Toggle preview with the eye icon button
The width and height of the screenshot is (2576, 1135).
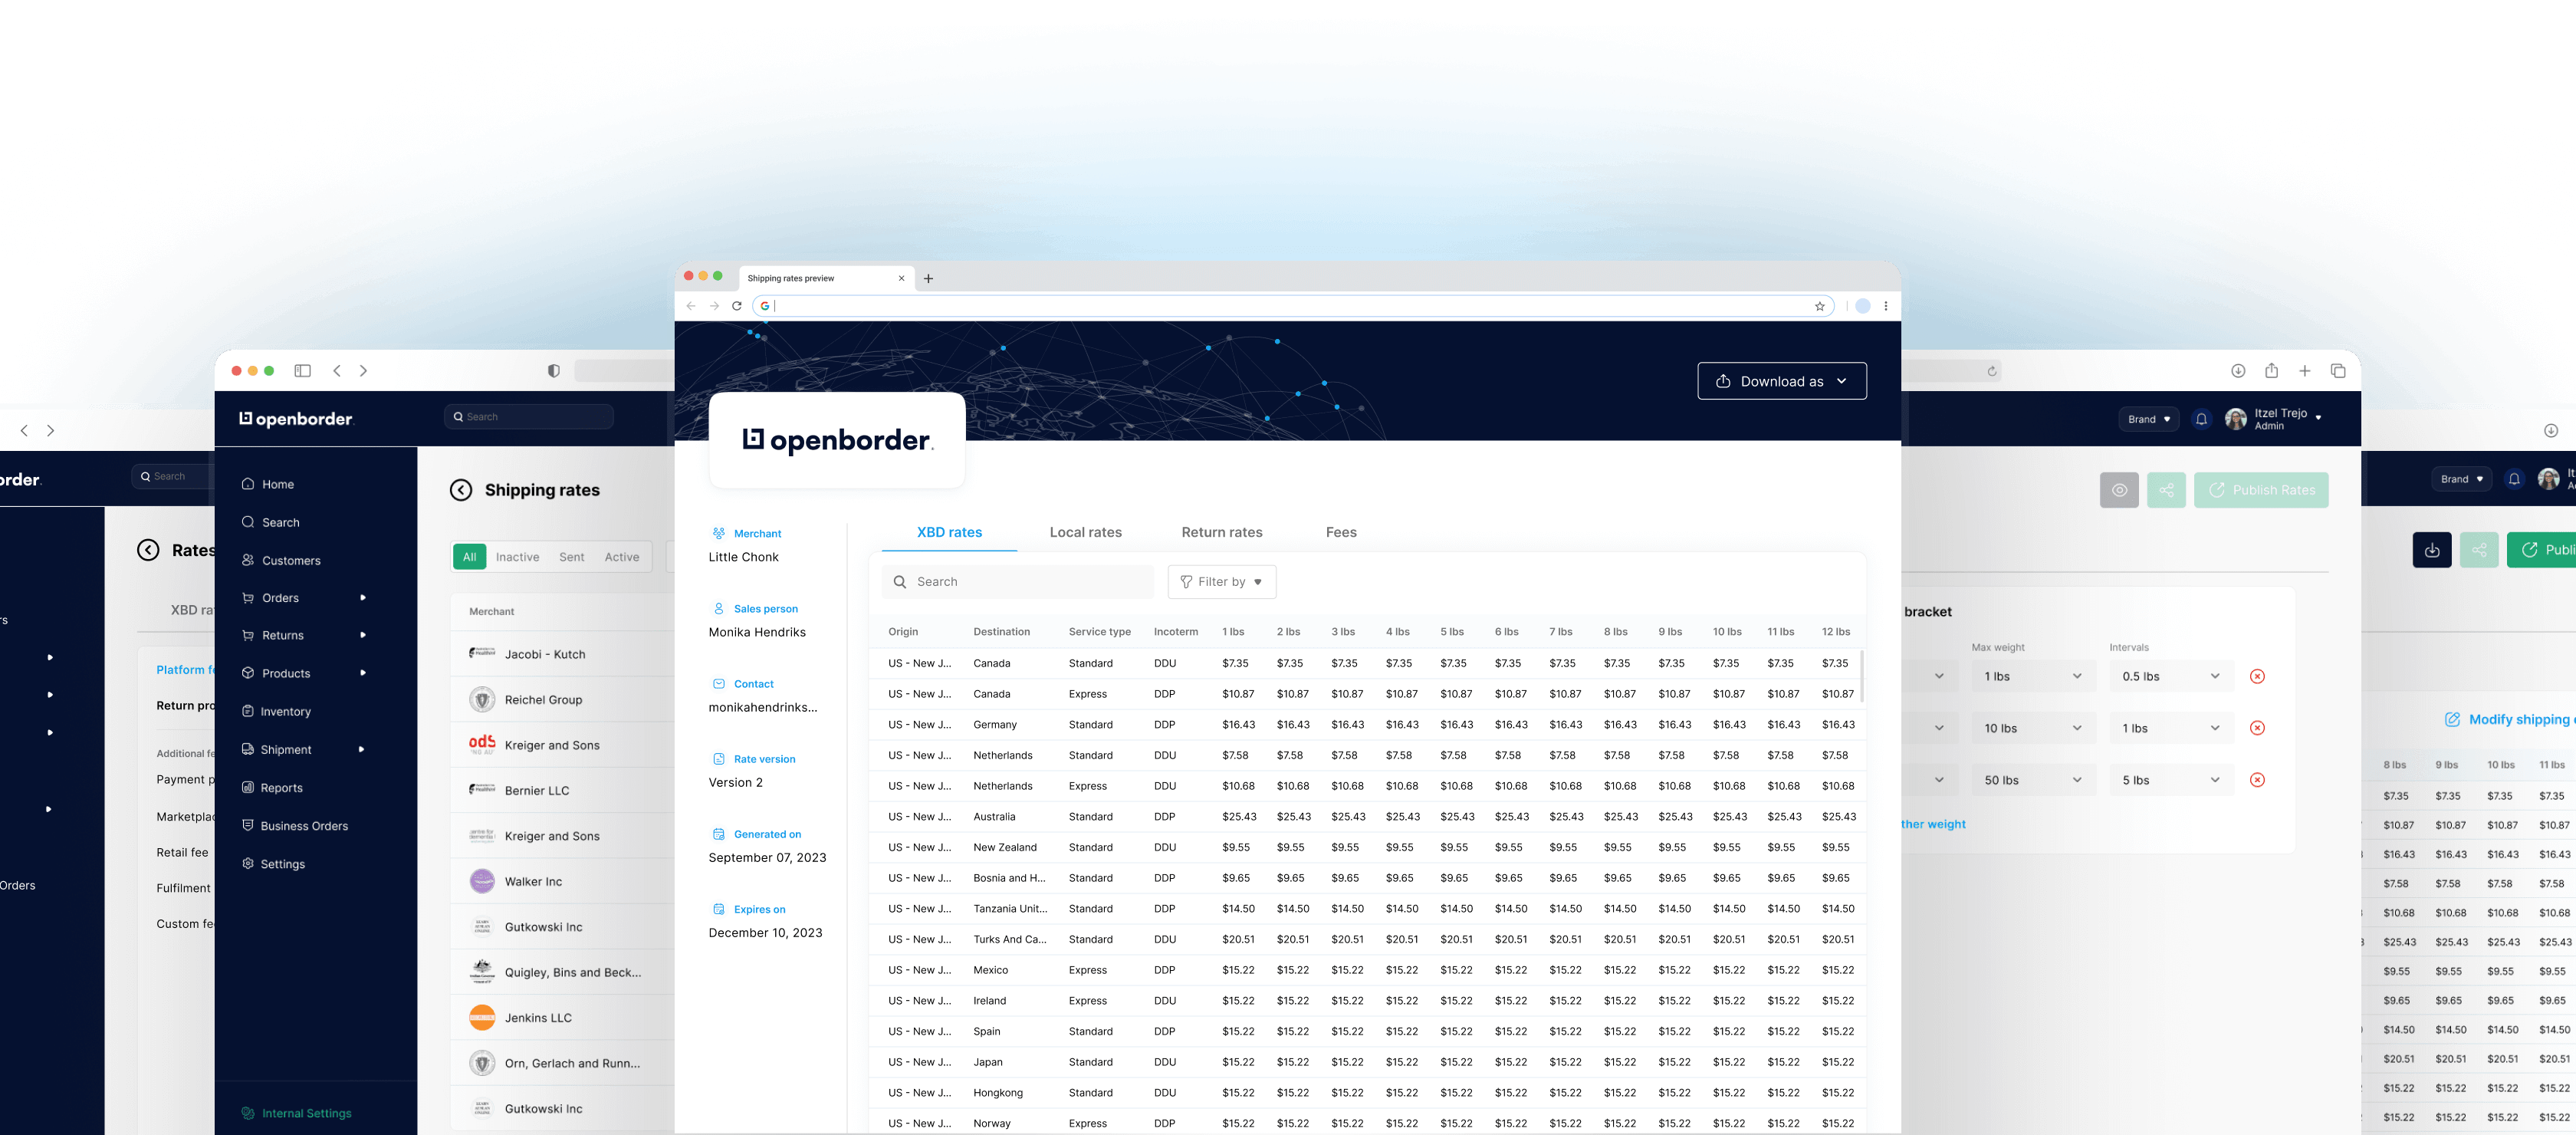(x=2119, y=490)
